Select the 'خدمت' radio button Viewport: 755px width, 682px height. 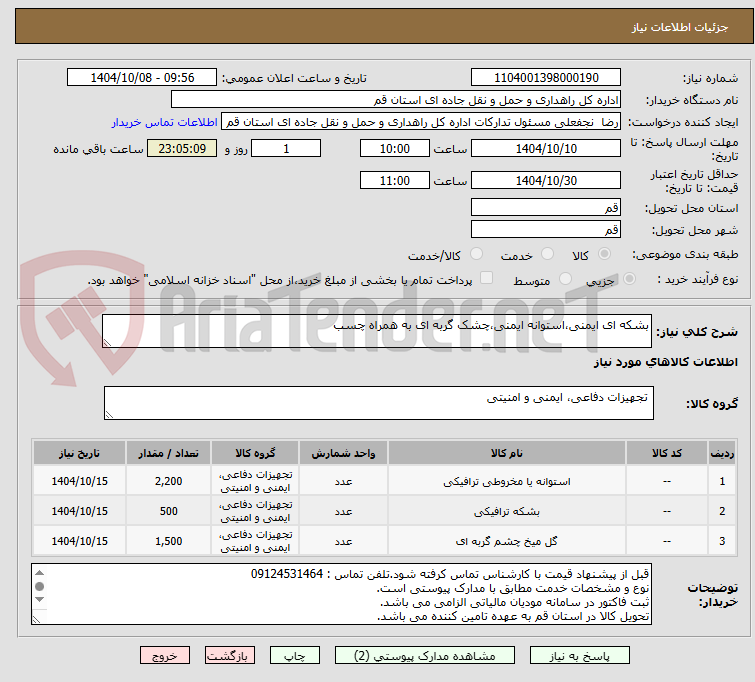pyautogui.click(x=547, y=254)
